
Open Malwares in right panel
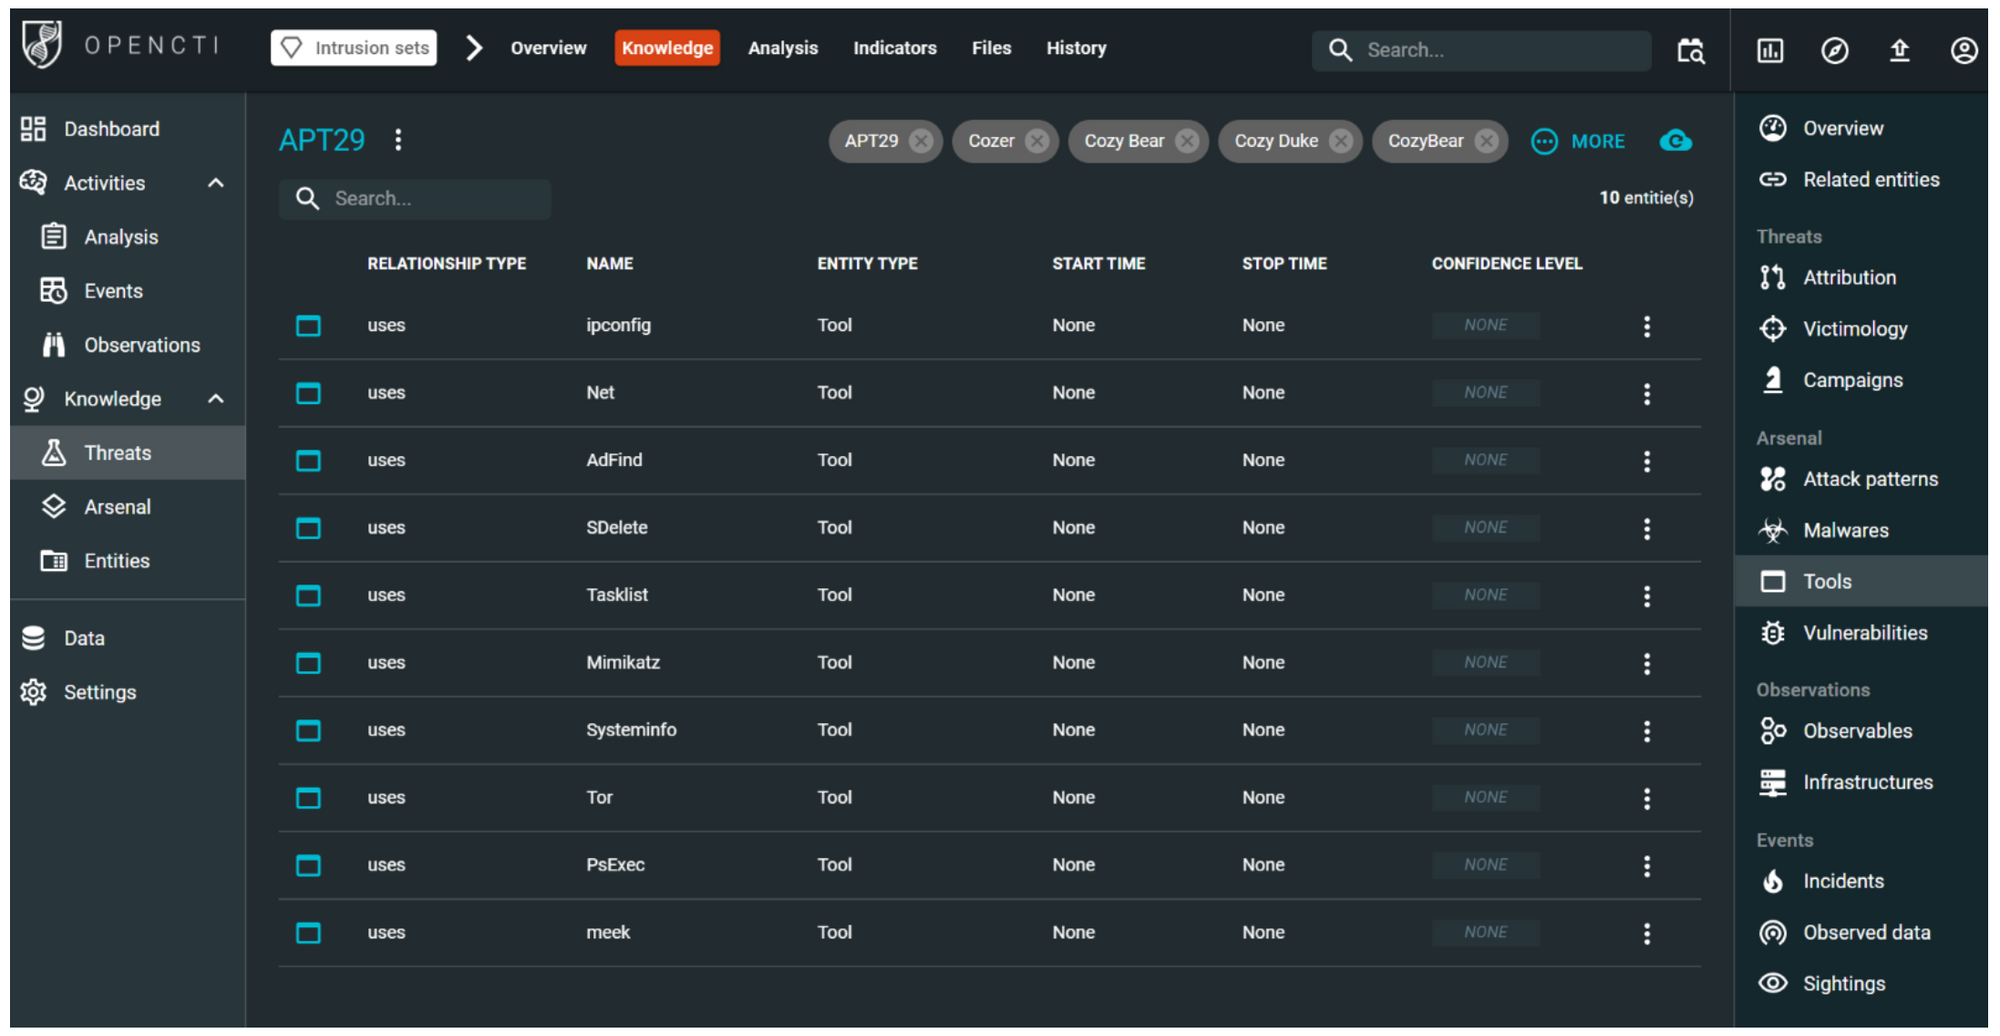pyautogui.click(x=1861, y=530)
